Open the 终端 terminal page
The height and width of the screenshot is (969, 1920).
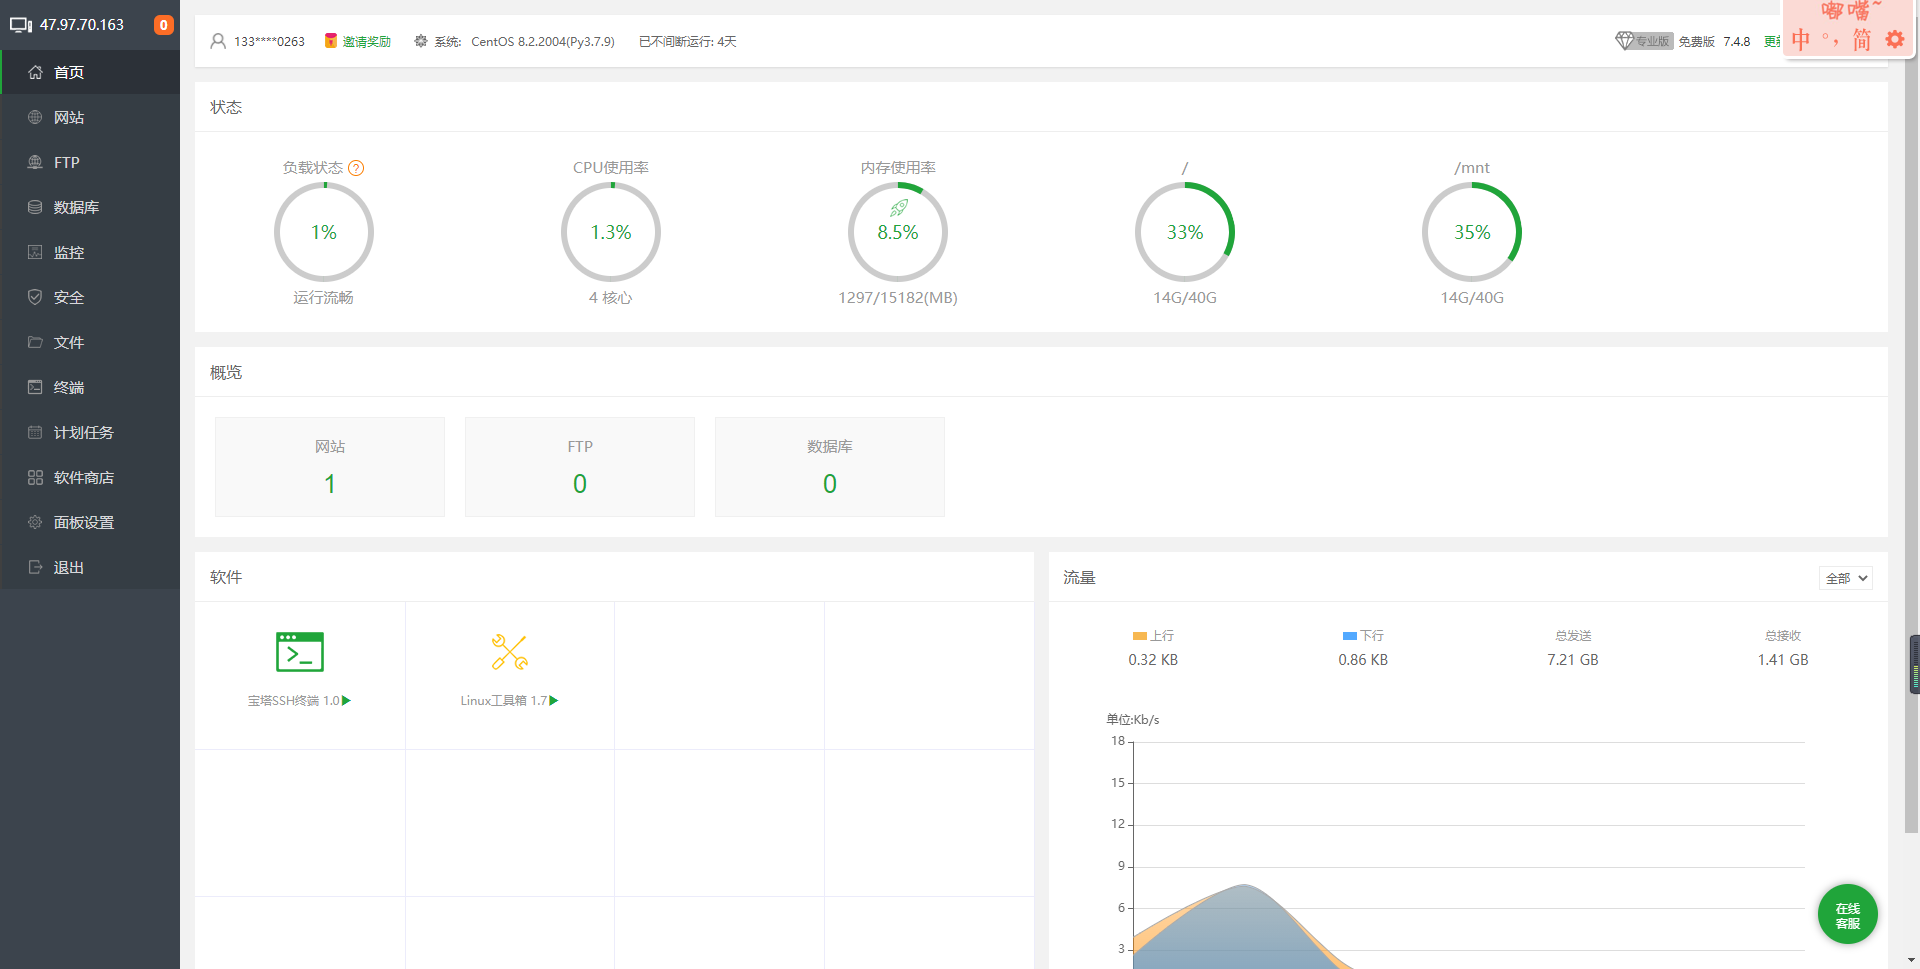(90, 387)
